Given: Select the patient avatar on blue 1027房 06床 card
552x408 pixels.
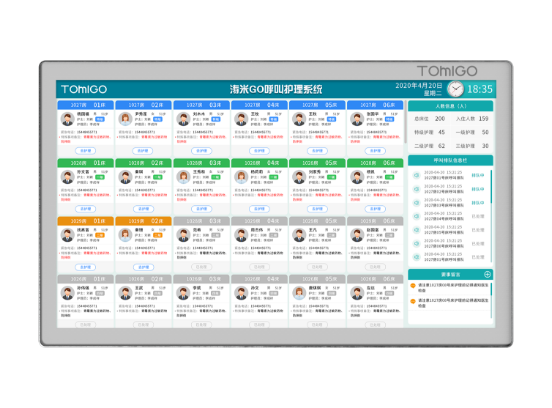Looking at the screenshot, I should coord(357,119).
